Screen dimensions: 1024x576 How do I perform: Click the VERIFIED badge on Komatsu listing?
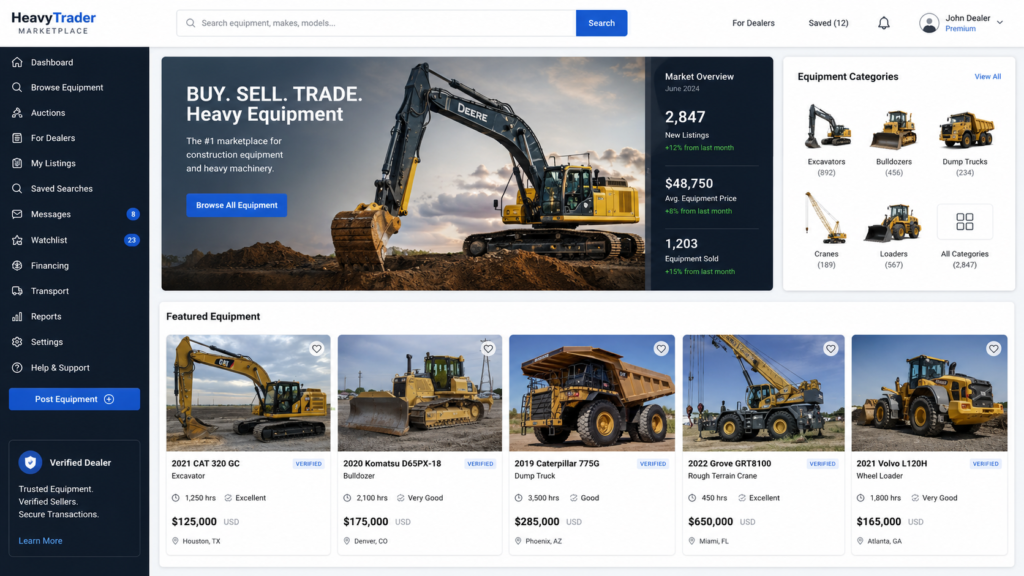click(480, 464)
